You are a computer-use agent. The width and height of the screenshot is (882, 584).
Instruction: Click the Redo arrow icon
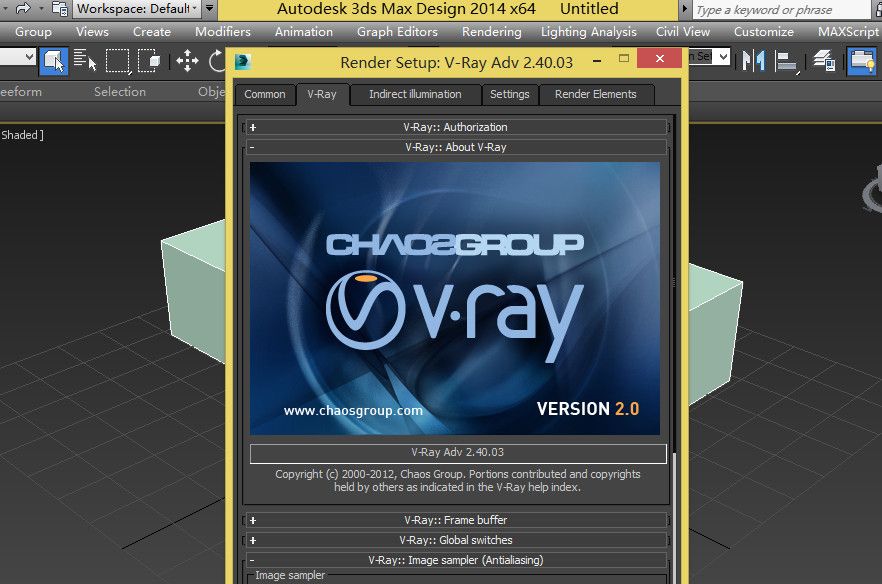pyautogui.click(x=23, y=8)
